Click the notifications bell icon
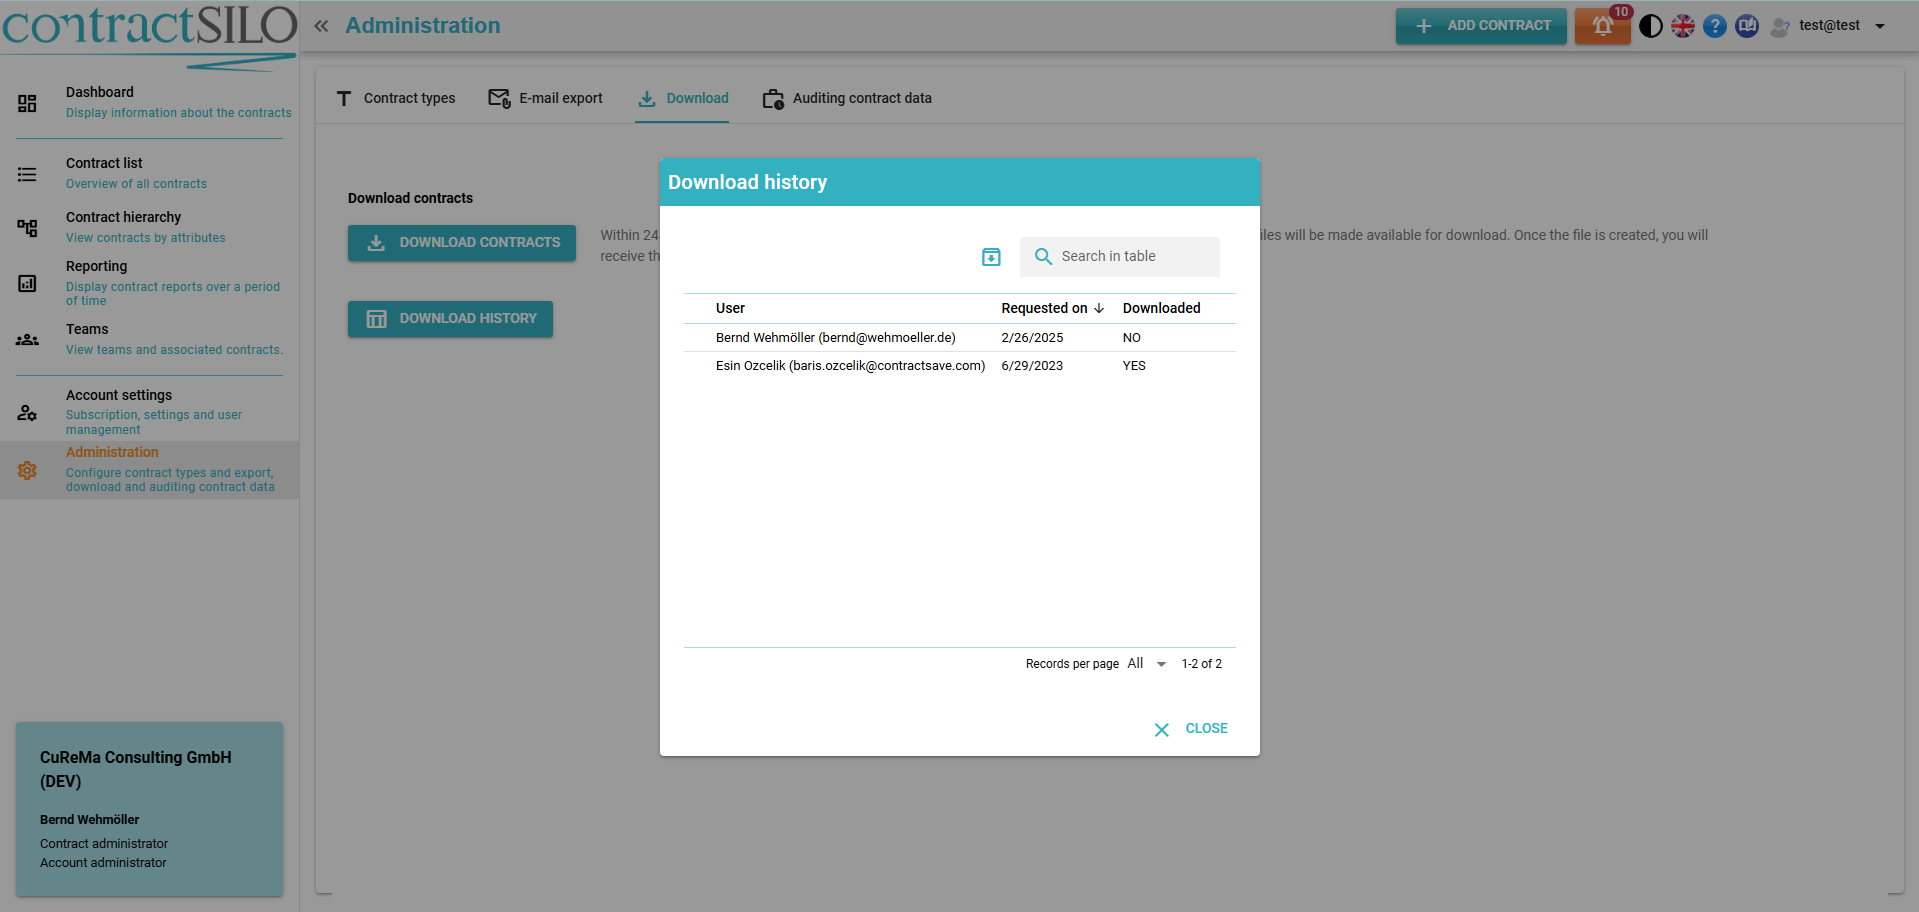 coord(1602,26)
